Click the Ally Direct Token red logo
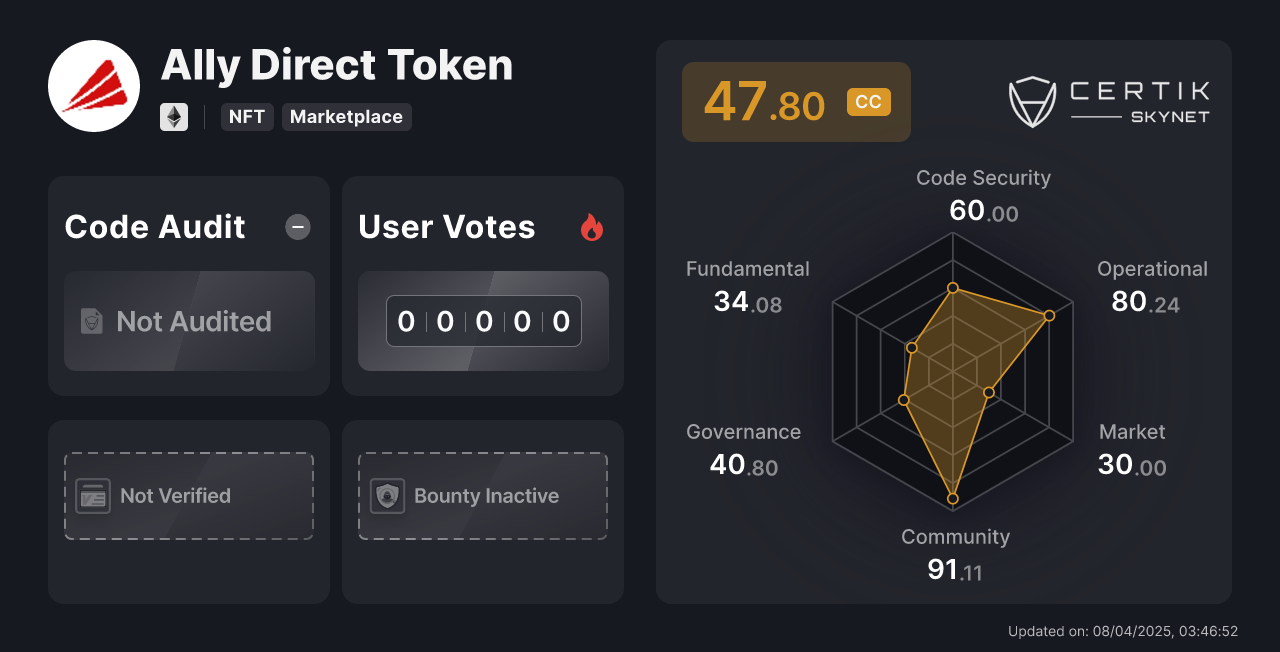1280x652 pixels. click(x=94, y=86)
